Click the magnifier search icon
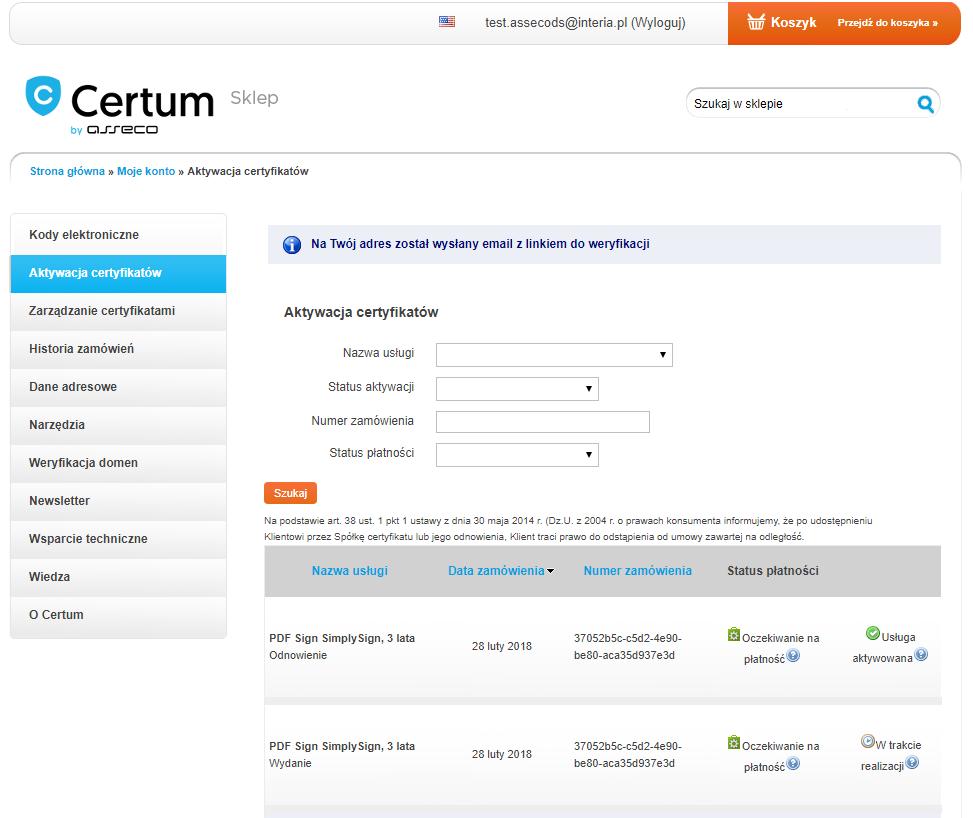Screen dimensions: 973x818 click(x=925, y=104)
